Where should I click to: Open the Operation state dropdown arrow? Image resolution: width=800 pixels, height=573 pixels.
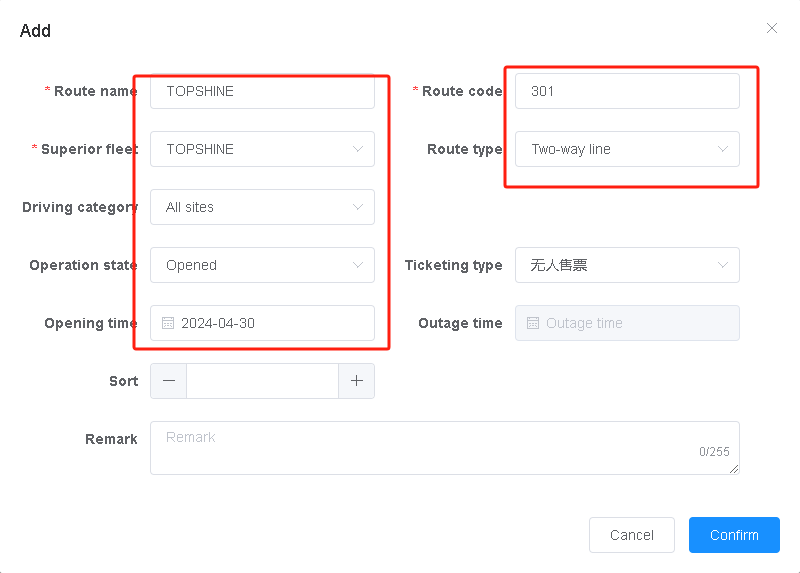(358, 265)
